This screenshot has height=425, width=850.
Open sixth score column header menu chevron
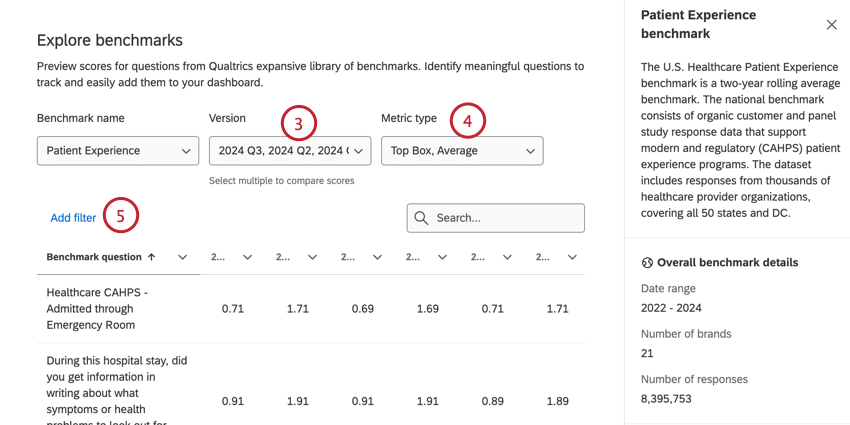point(573,257)
